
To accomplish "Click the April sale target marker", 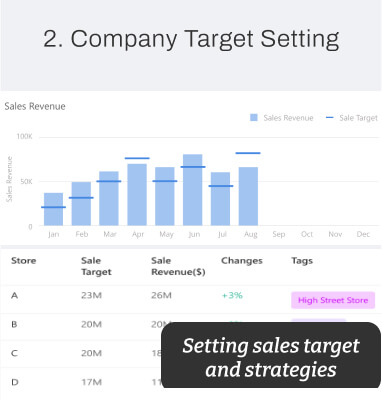I will click(137, 158).
